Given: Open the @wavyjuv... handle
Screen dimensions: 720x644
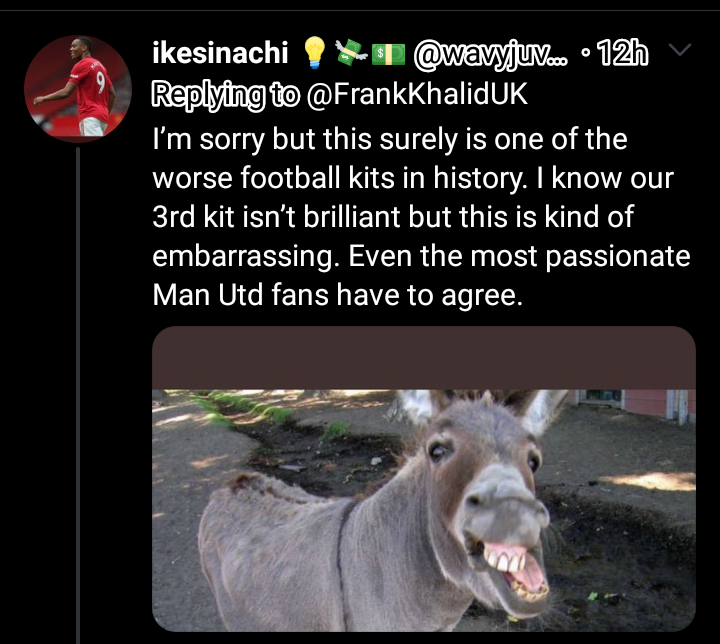Looking at the screenshot, I should click(490, 55).
